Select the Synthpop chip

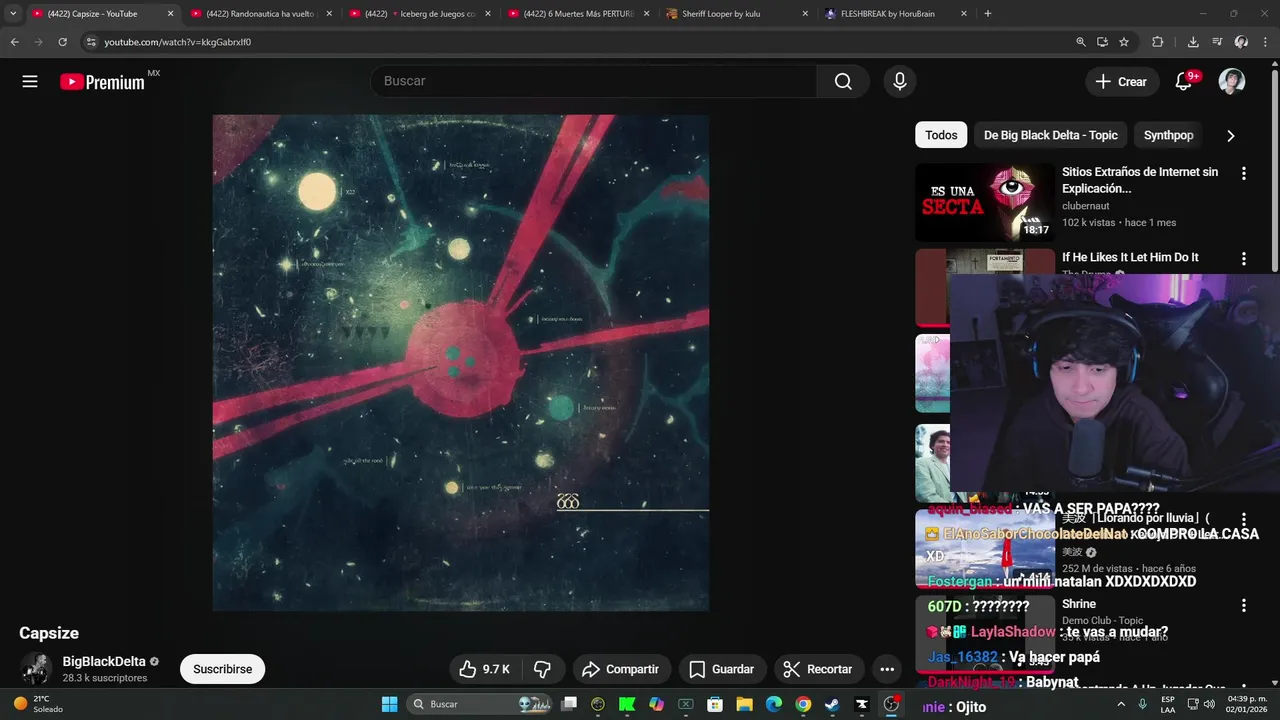tap(1168, 135)
